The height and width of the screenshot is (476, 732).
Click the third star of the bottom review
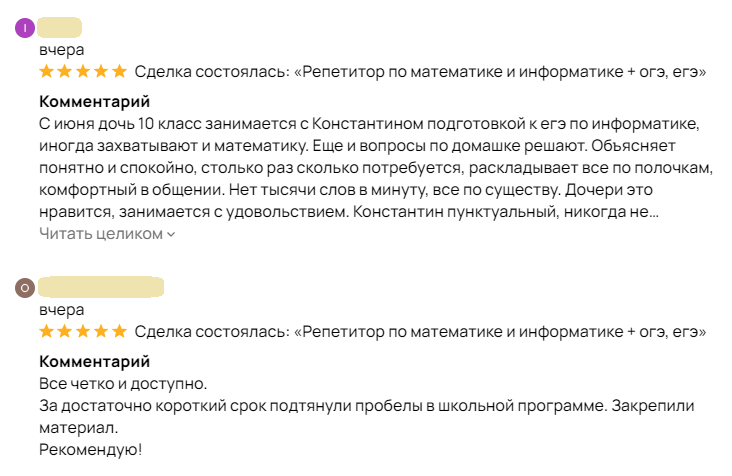(x=83, y=331)
